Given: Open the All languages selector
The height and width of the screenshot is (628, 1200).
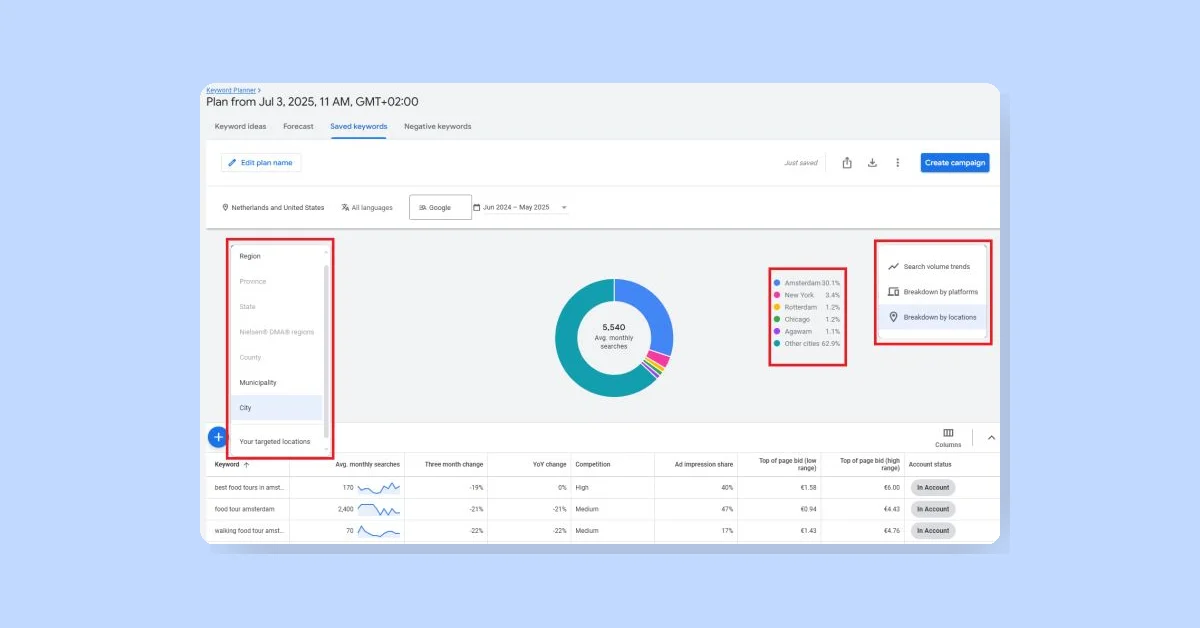Looking at the screenshot, I should click(367, 208).
